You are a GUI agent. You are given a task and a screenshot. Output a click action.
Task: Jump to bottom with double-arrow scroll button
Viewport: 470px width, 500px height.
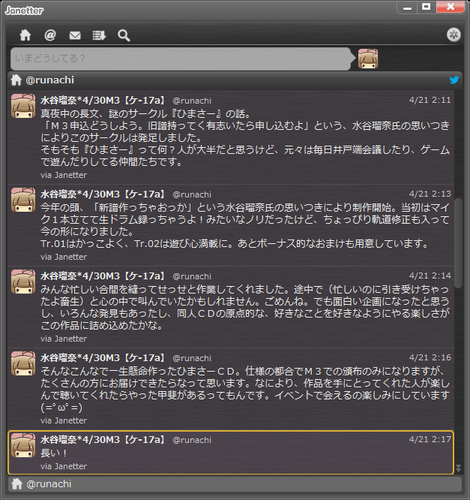(459, 468)
